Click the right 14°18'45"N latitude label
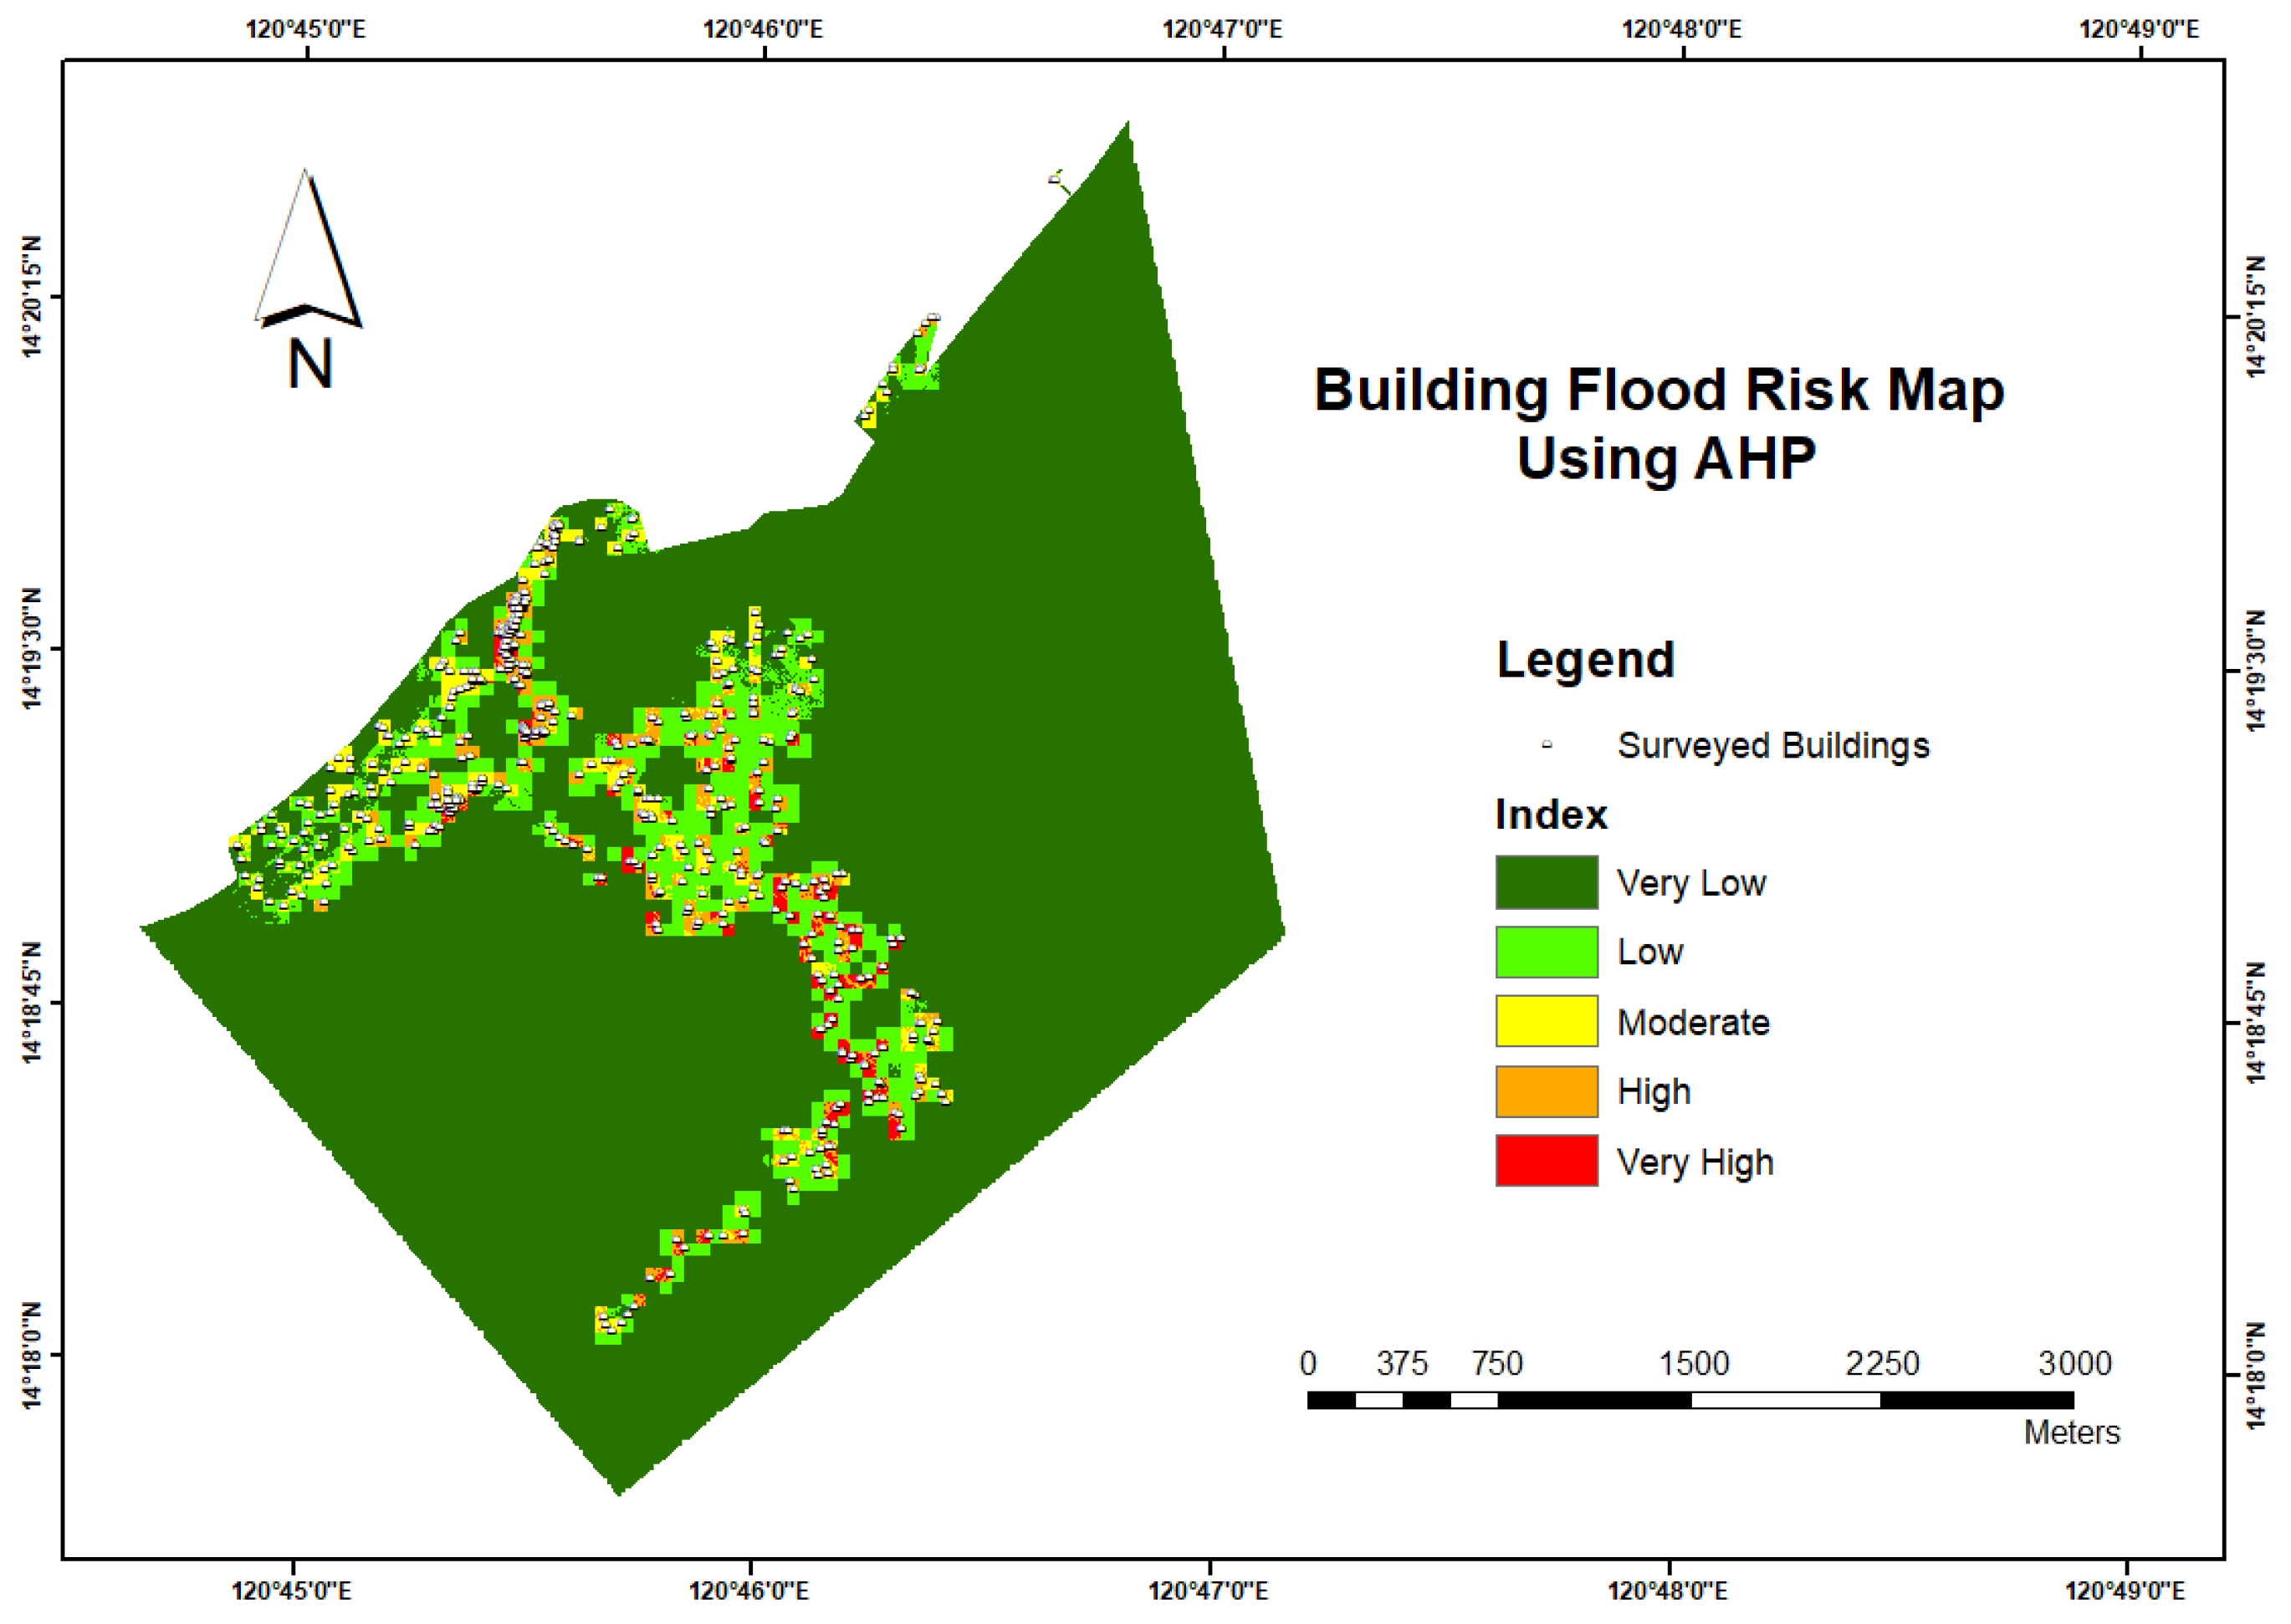 [2255, 1022]
